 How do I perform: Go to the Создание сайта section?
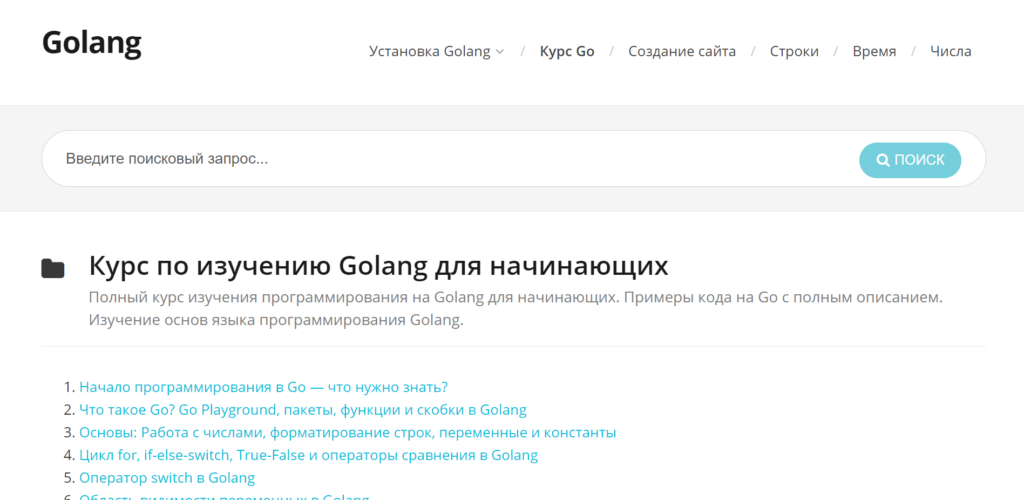point(682,51)
